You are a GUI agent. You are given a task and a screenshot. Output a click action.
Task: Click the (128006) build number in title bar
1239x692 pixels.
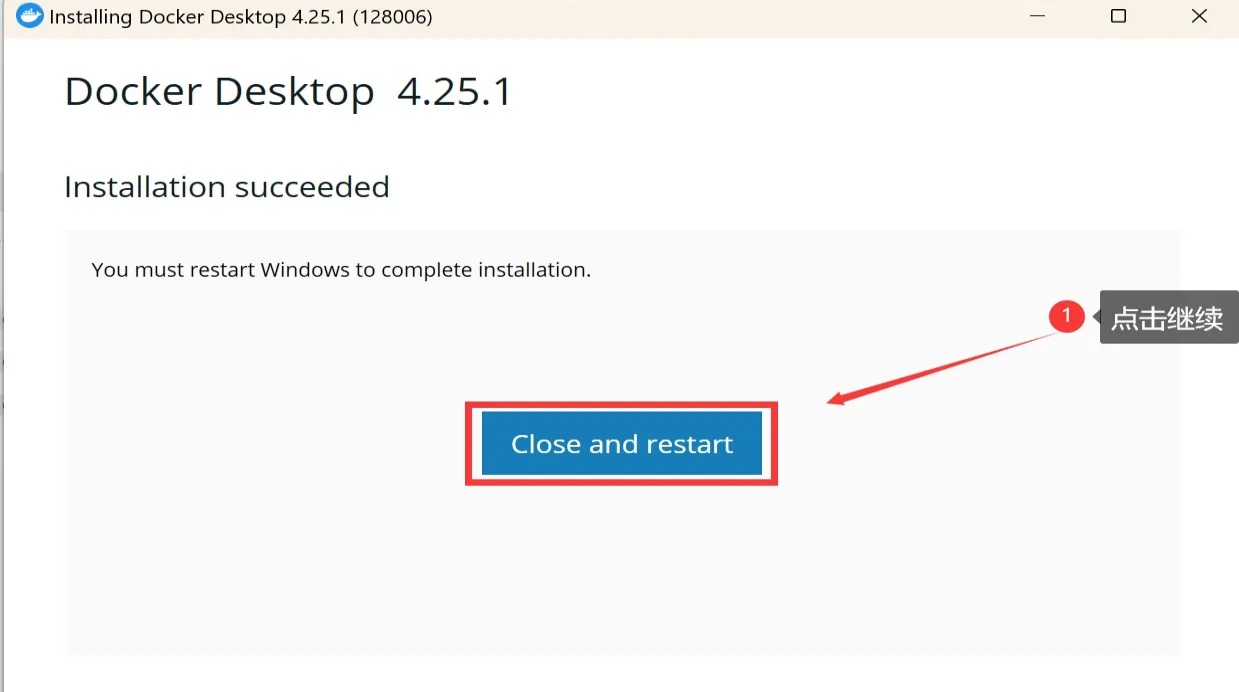coord(392,17)
